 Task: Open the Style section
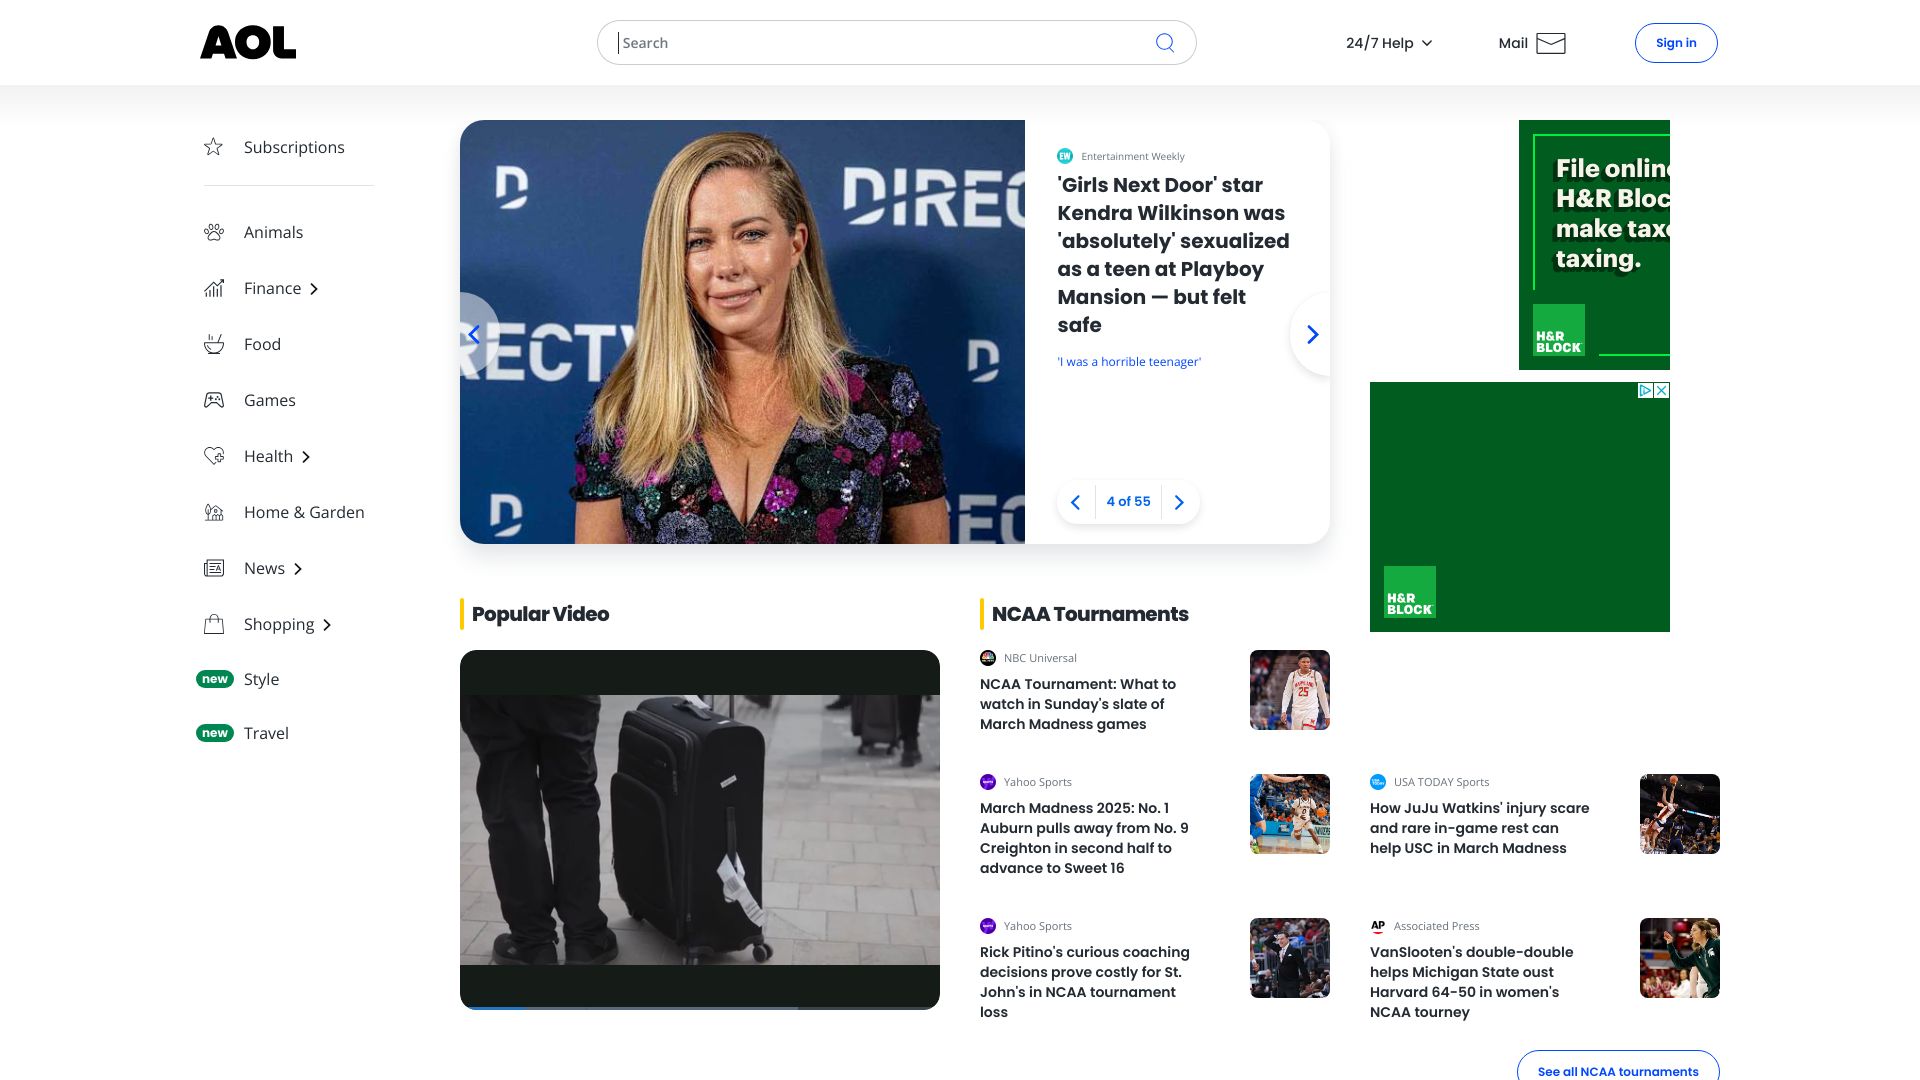[x=261, y=679]
